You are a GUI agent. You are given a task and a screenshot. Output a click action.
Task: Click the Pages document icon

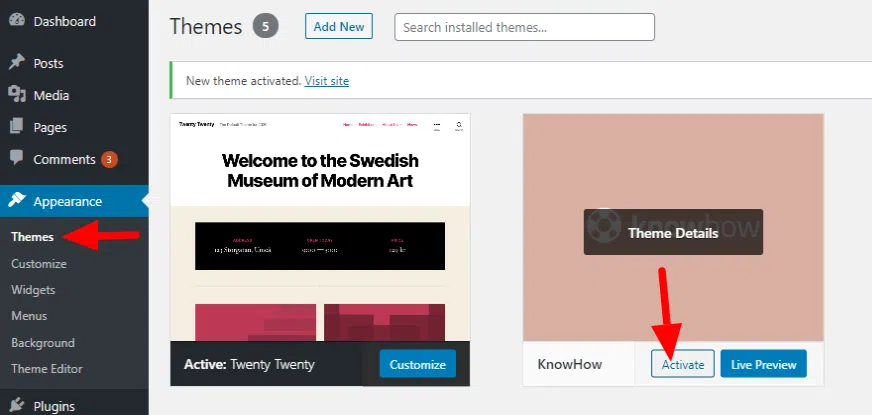pyautogui.click(x=17, y=127)
